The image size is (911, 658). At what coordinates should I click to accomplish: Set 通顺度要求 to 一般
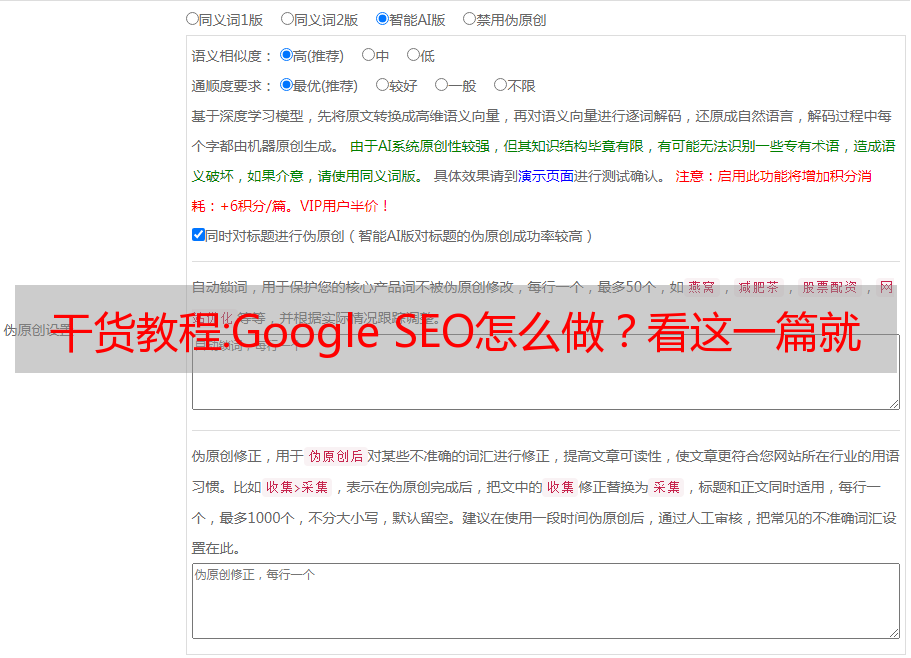[x=442, y=85]
